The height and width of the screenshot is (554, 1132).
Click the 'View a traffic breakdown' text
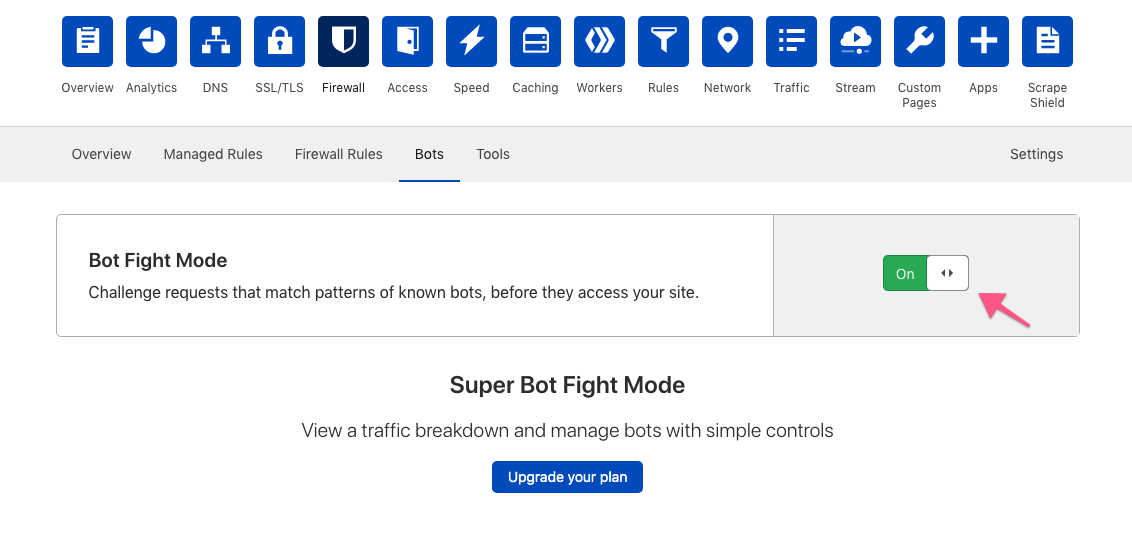(x=567, y=431)
